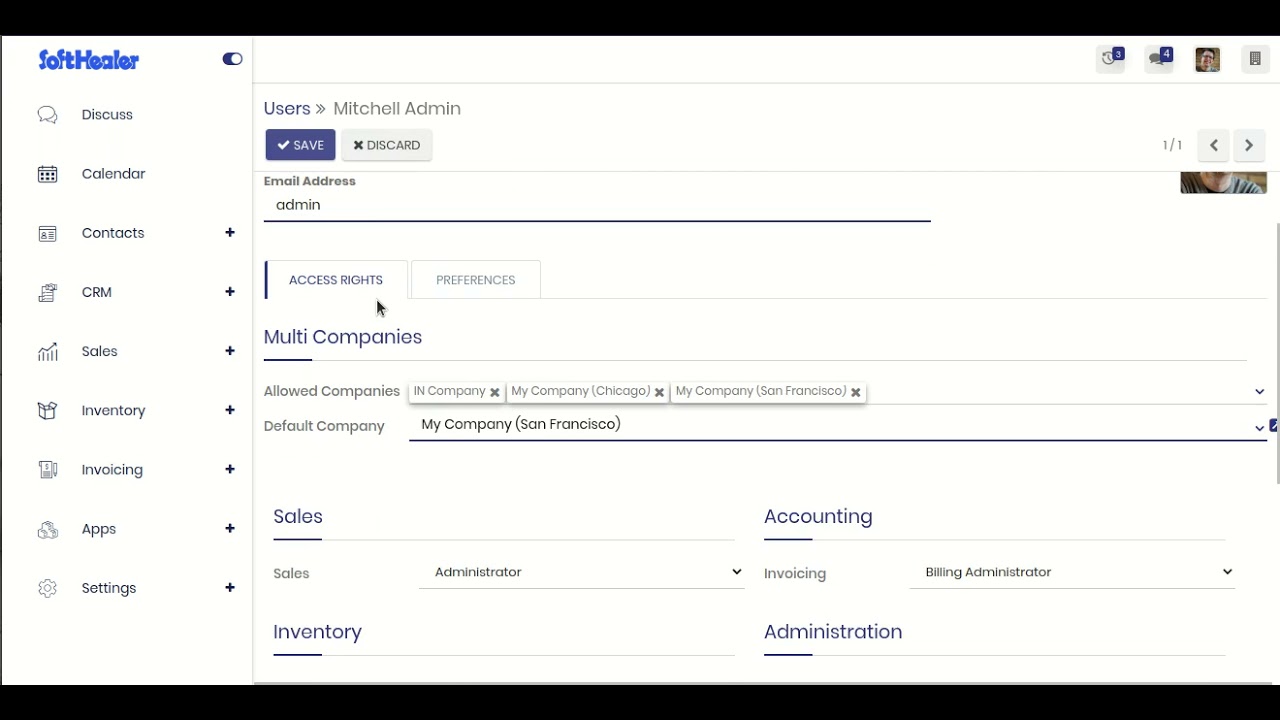Go to previous record arrow

pos(1214,145)
